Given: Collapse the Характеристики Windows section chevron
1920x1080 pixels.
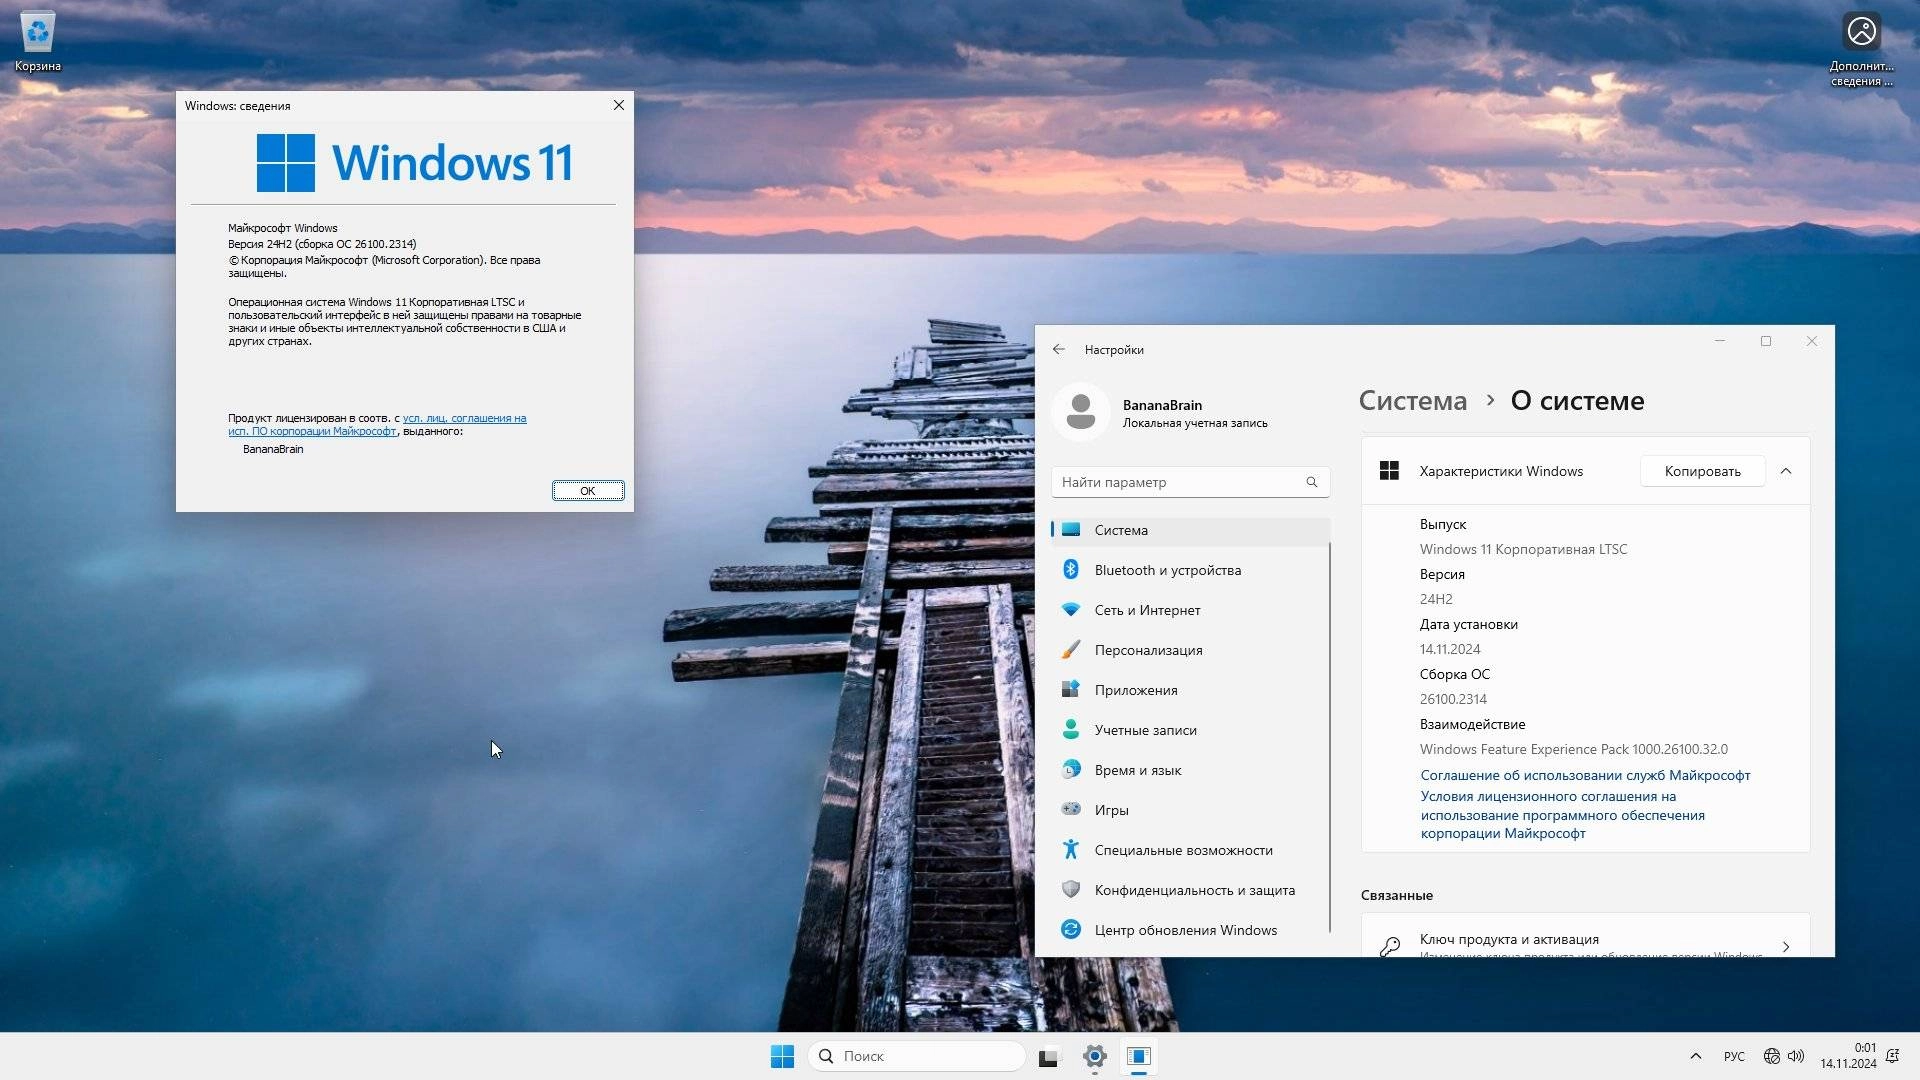Looking at the screenshot, I should point(1786,471).
